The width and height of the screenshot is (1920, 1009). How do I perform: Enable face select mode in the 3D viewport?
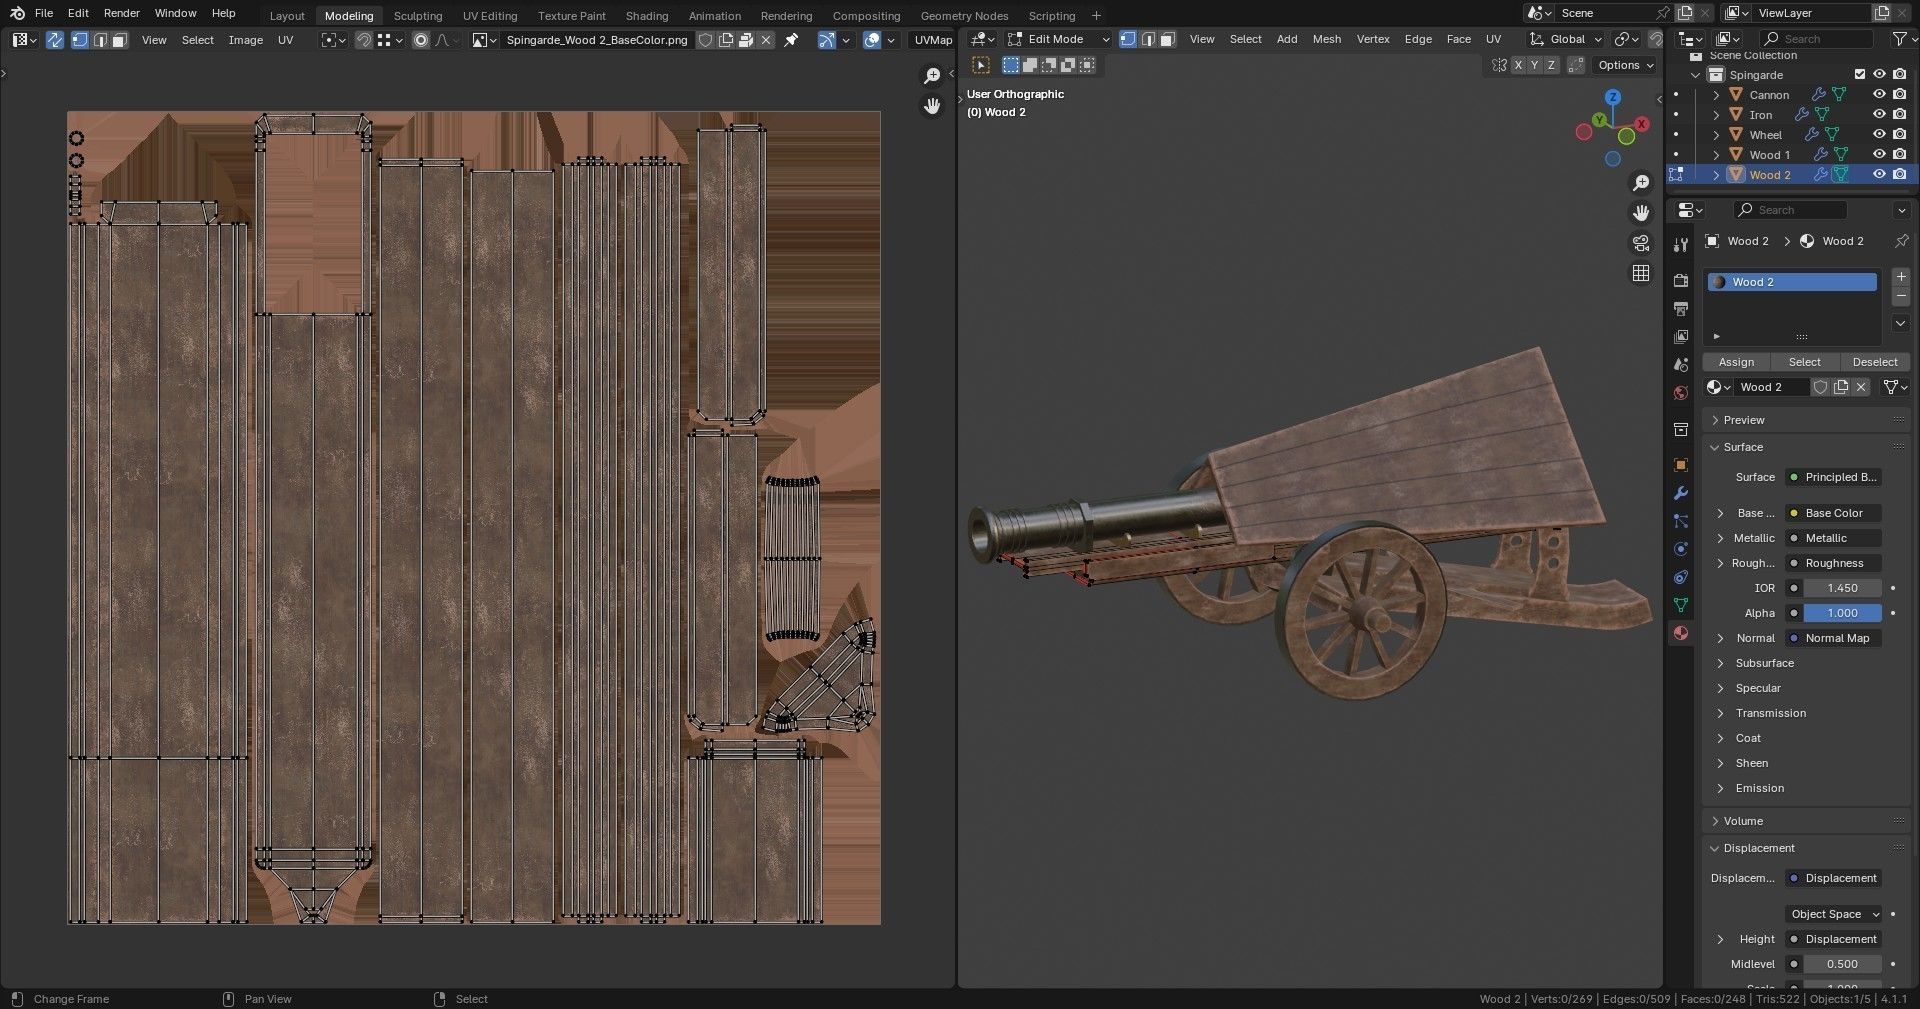coord(1167,39)
